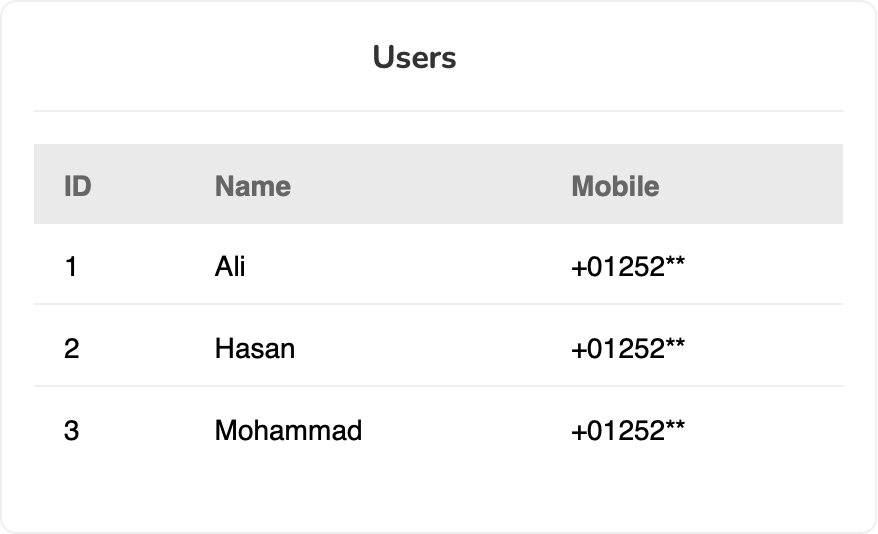Click the asterisks in Mohammad's mobile number
Viewport: 878px width, 534px height.
(x=675, y=428)
